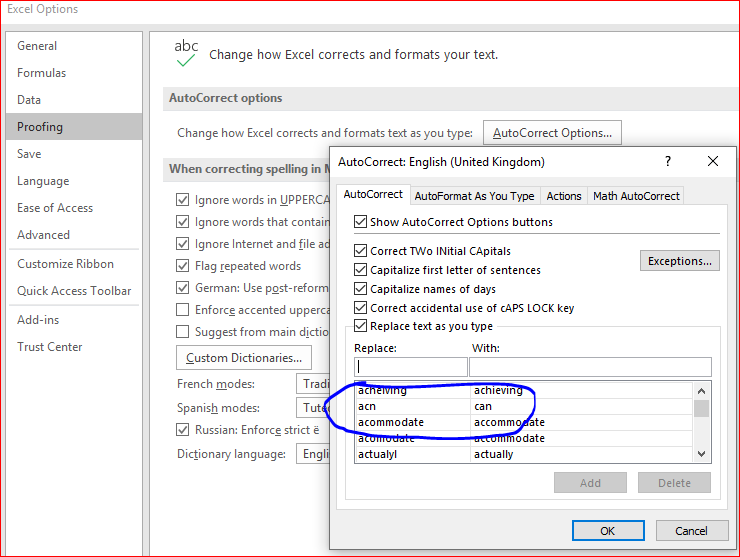This screenshot has width=740, height=557.
Task: Open the Dictionary language dropdown
Action: (313, 454)
